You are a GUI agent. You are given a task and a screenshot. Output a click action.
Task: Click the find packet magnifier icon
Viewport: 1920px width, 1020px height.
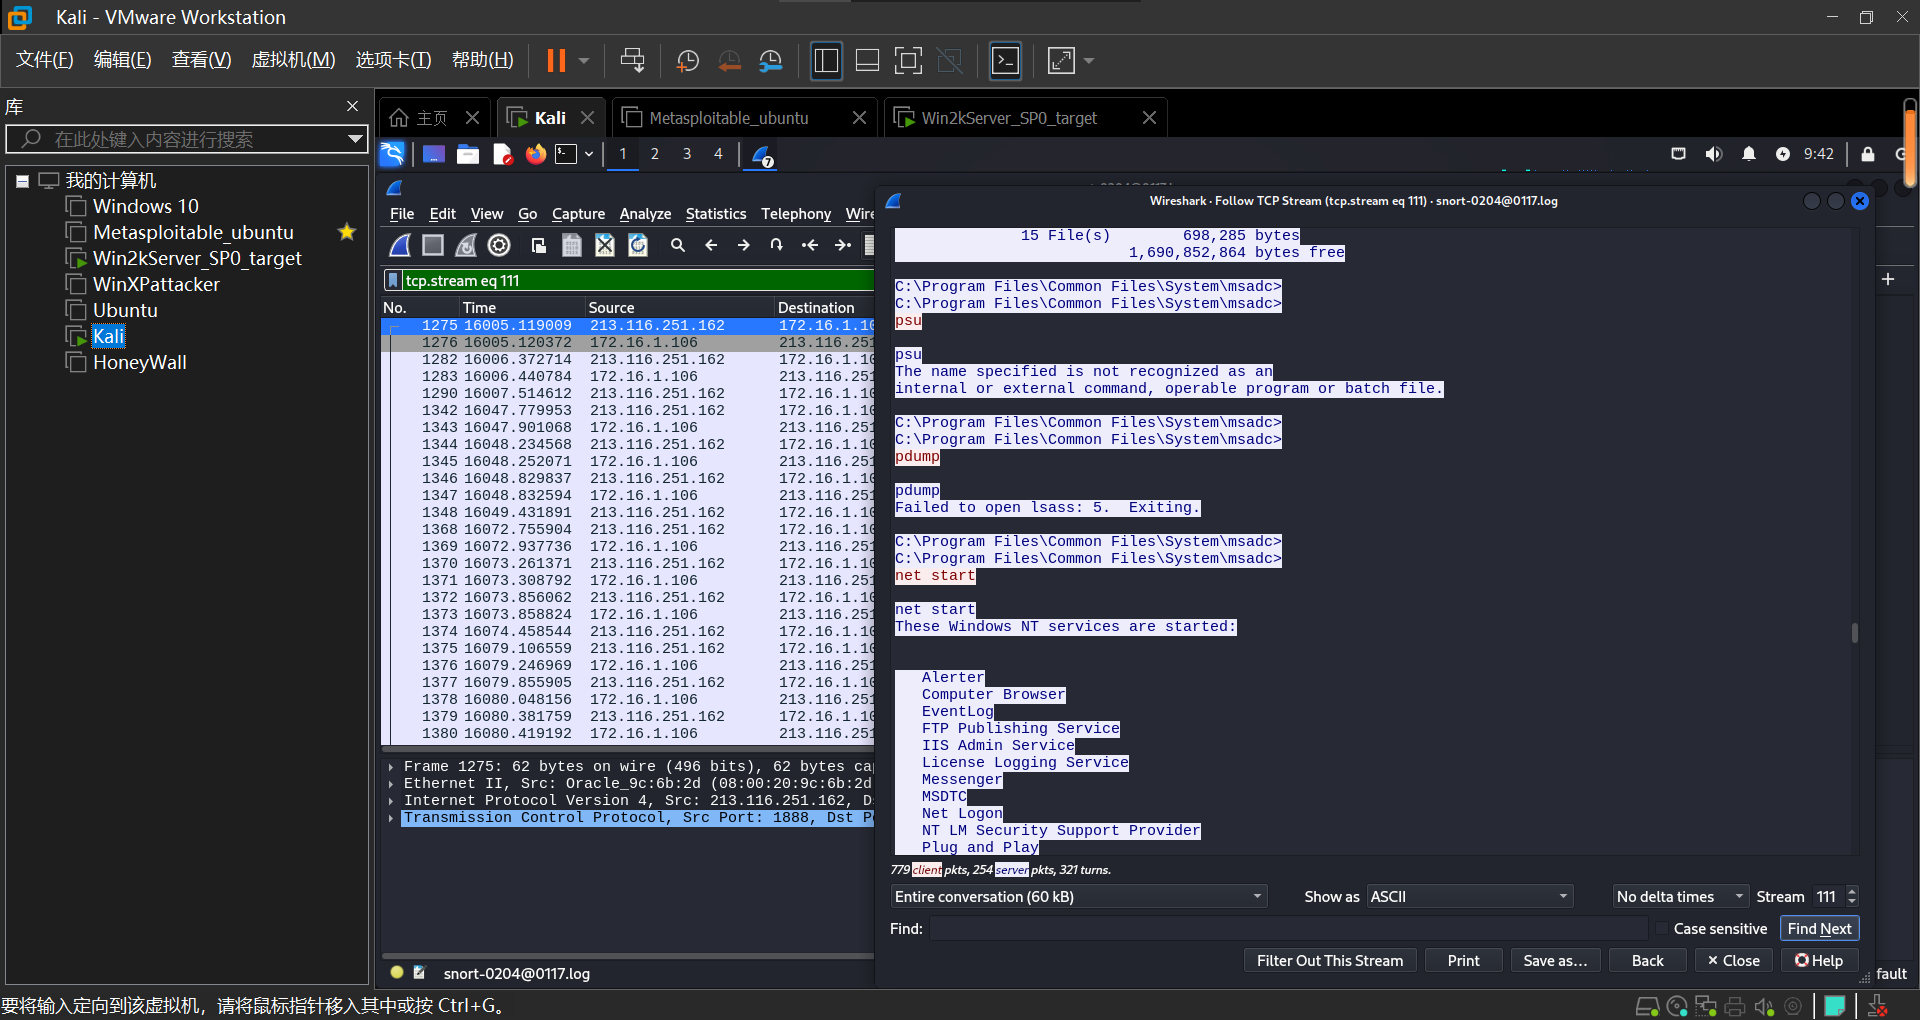pyautogui.click(x=677, y=245)
